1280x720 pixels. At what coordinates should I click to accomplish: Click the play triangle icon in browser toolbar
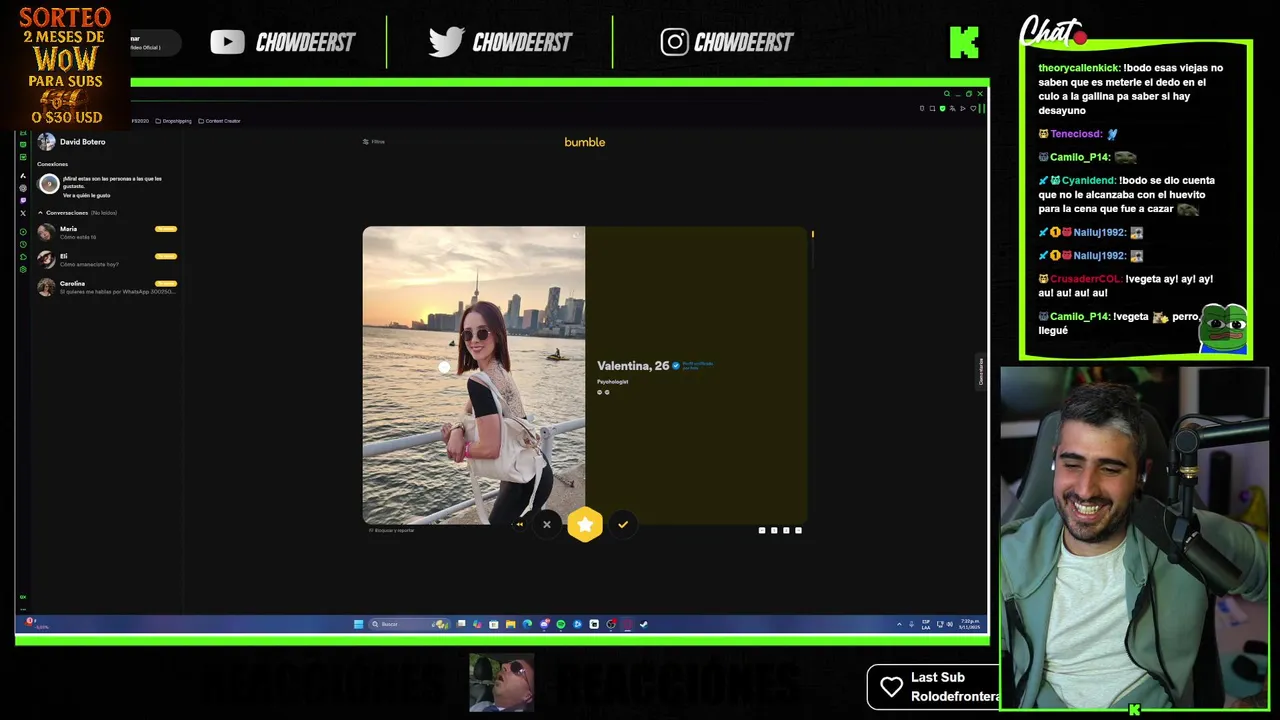[963, 108]
